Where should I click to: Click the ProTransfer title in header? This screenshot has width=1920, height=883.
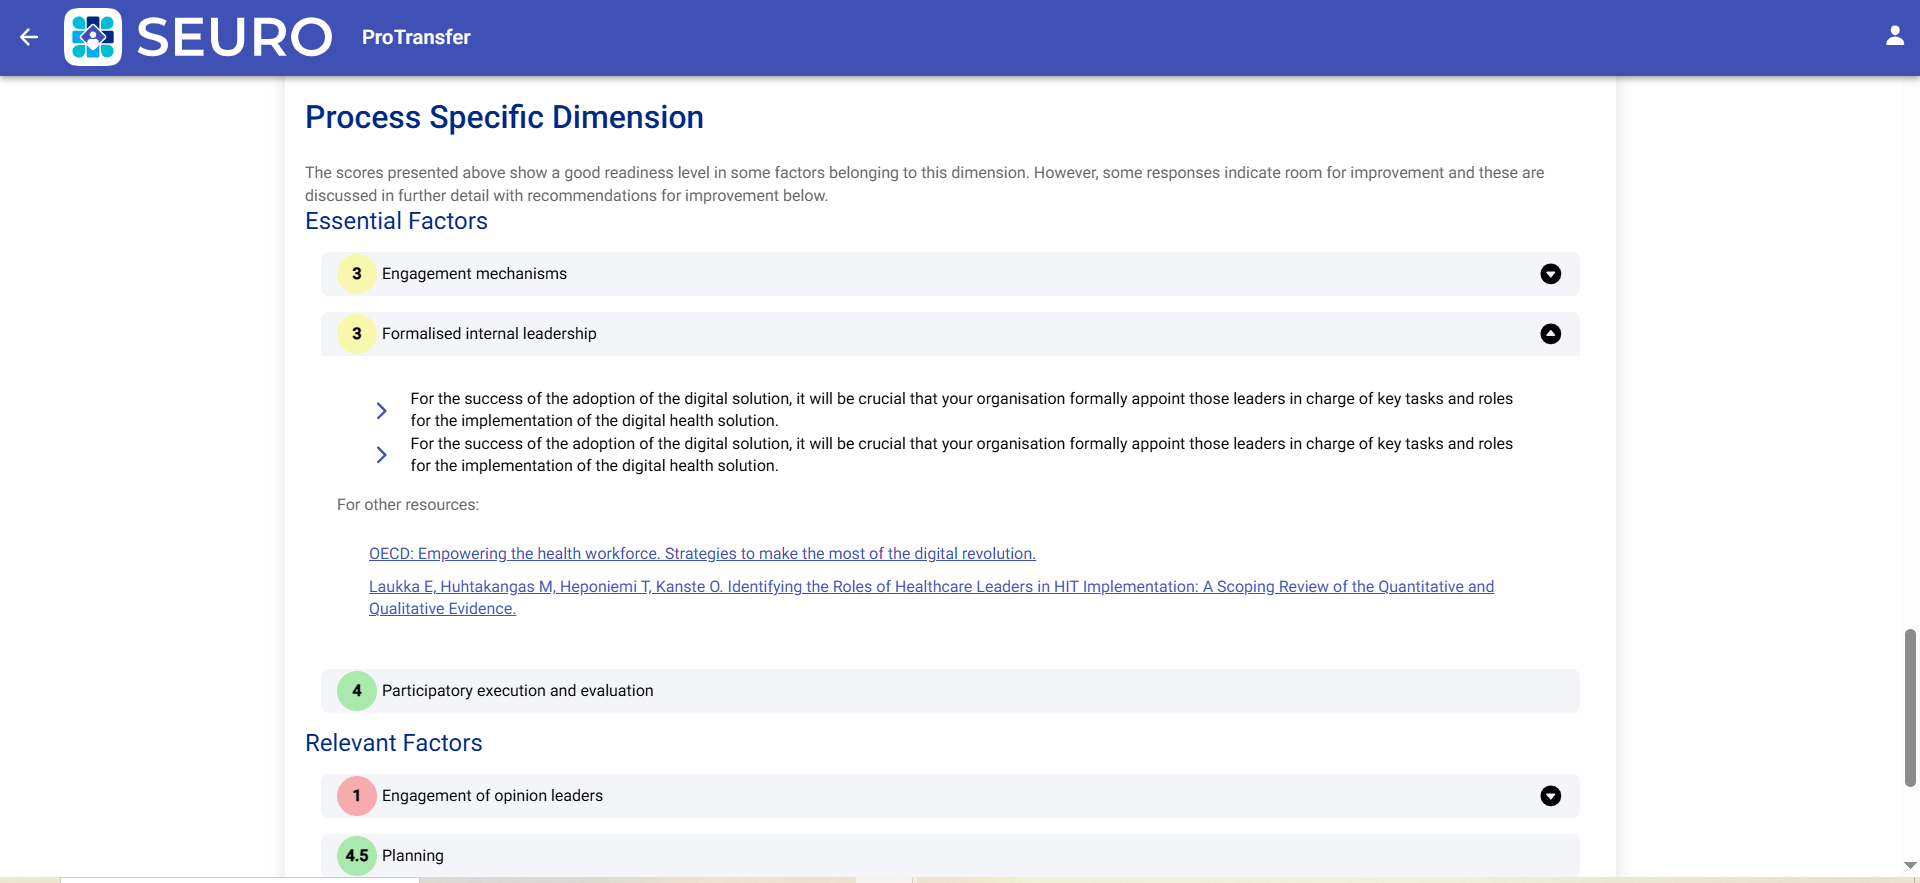tap(416, 37)
